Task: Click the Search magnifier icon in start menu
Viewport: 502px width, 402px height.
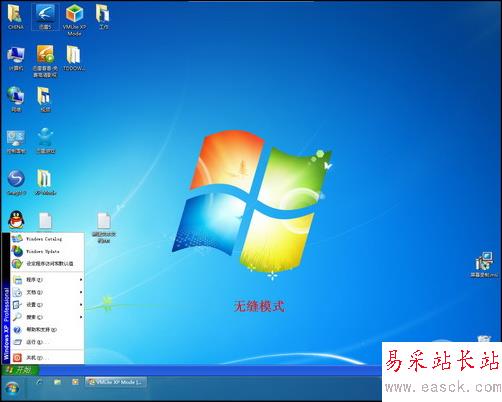Action: point(17,317)
